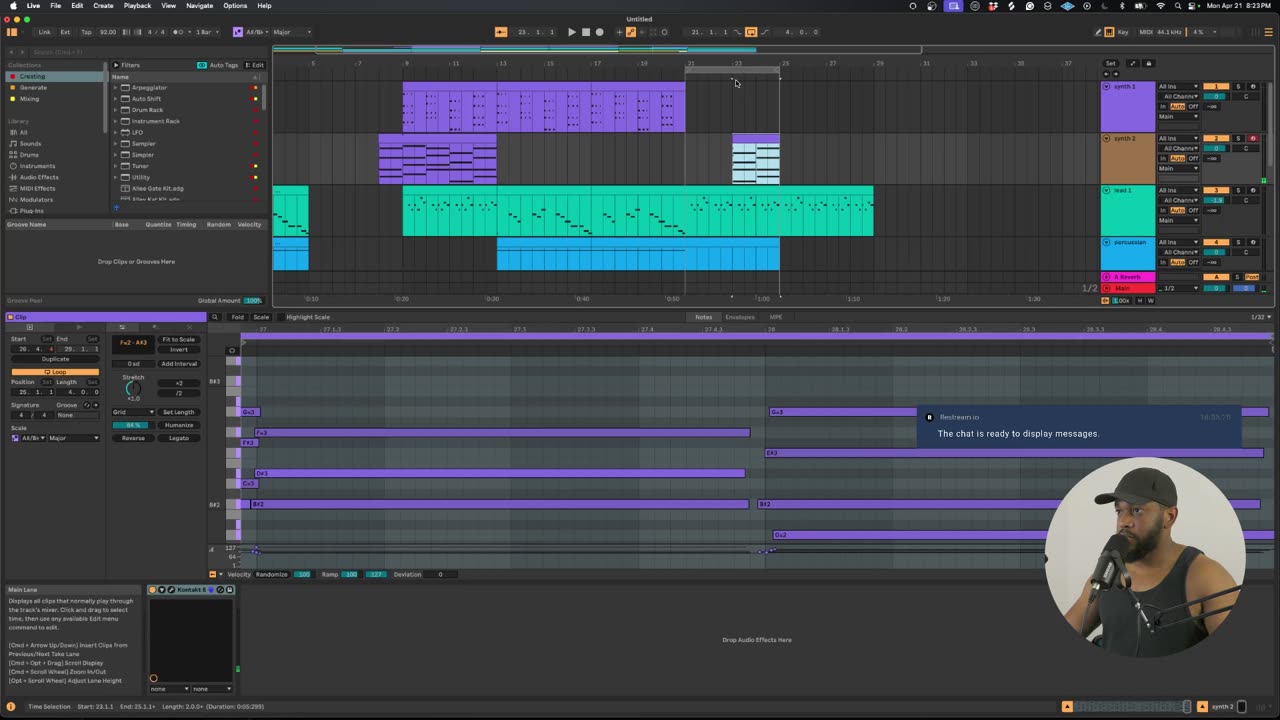Click the Lock Envelopes padlock icon
Viewport: 1280px width, 720px height.
pyautogui.click(x=1148, y=63)
